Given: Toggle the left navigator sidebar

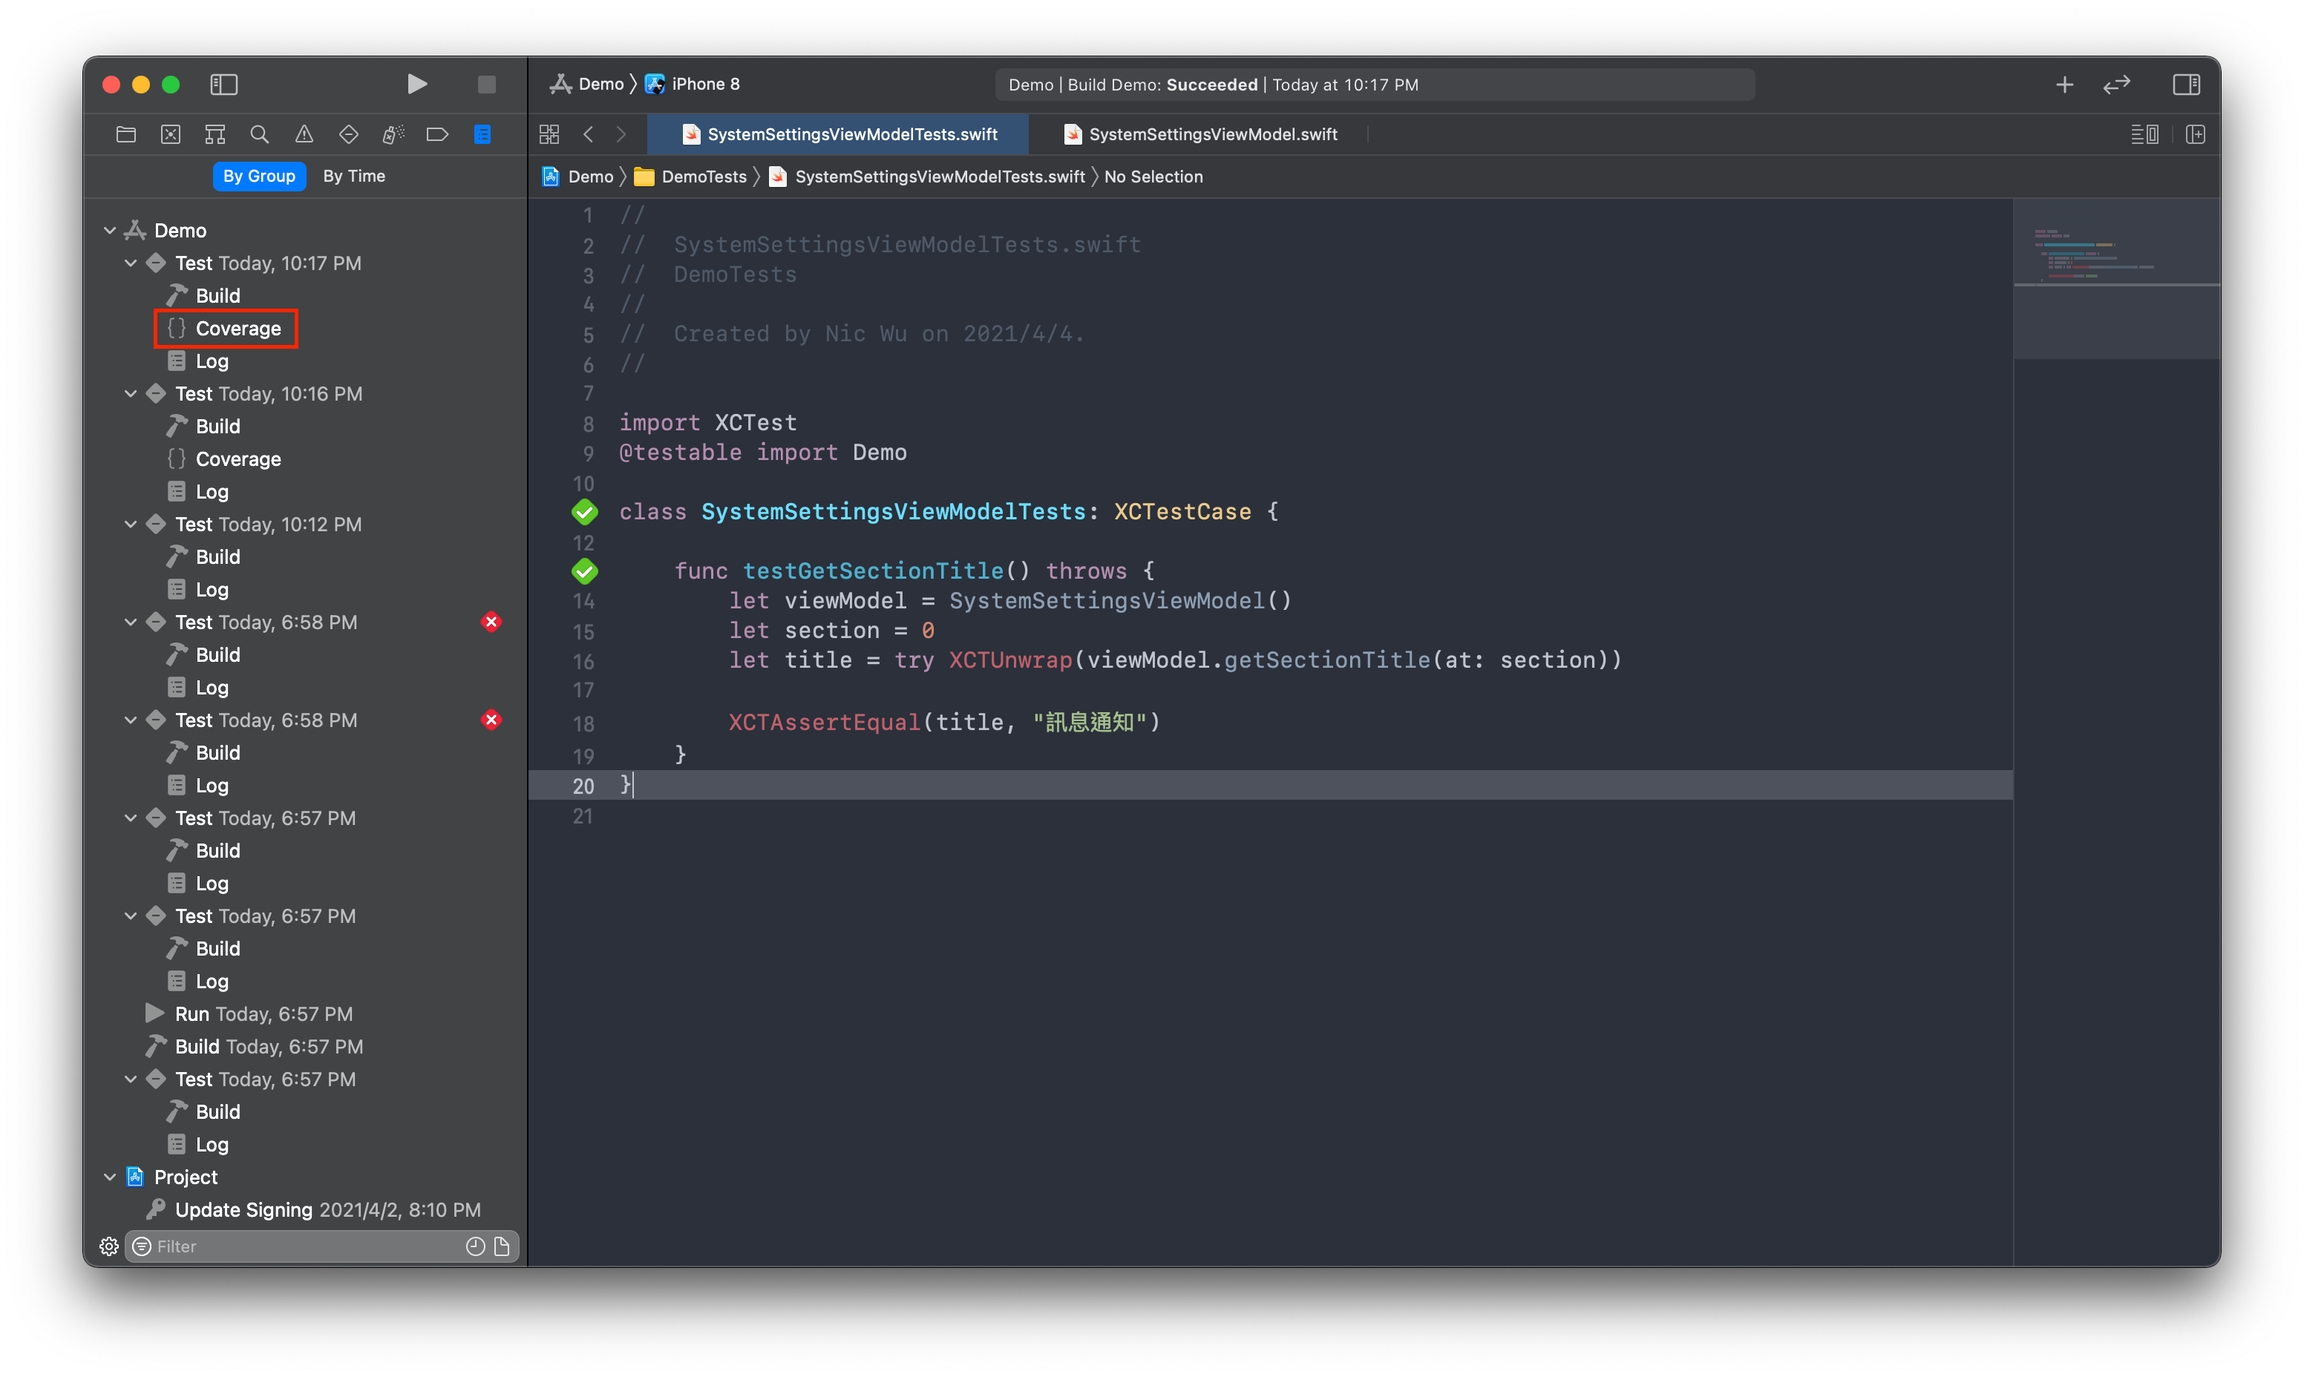Looking at the screenshot, I should [224, 84].
